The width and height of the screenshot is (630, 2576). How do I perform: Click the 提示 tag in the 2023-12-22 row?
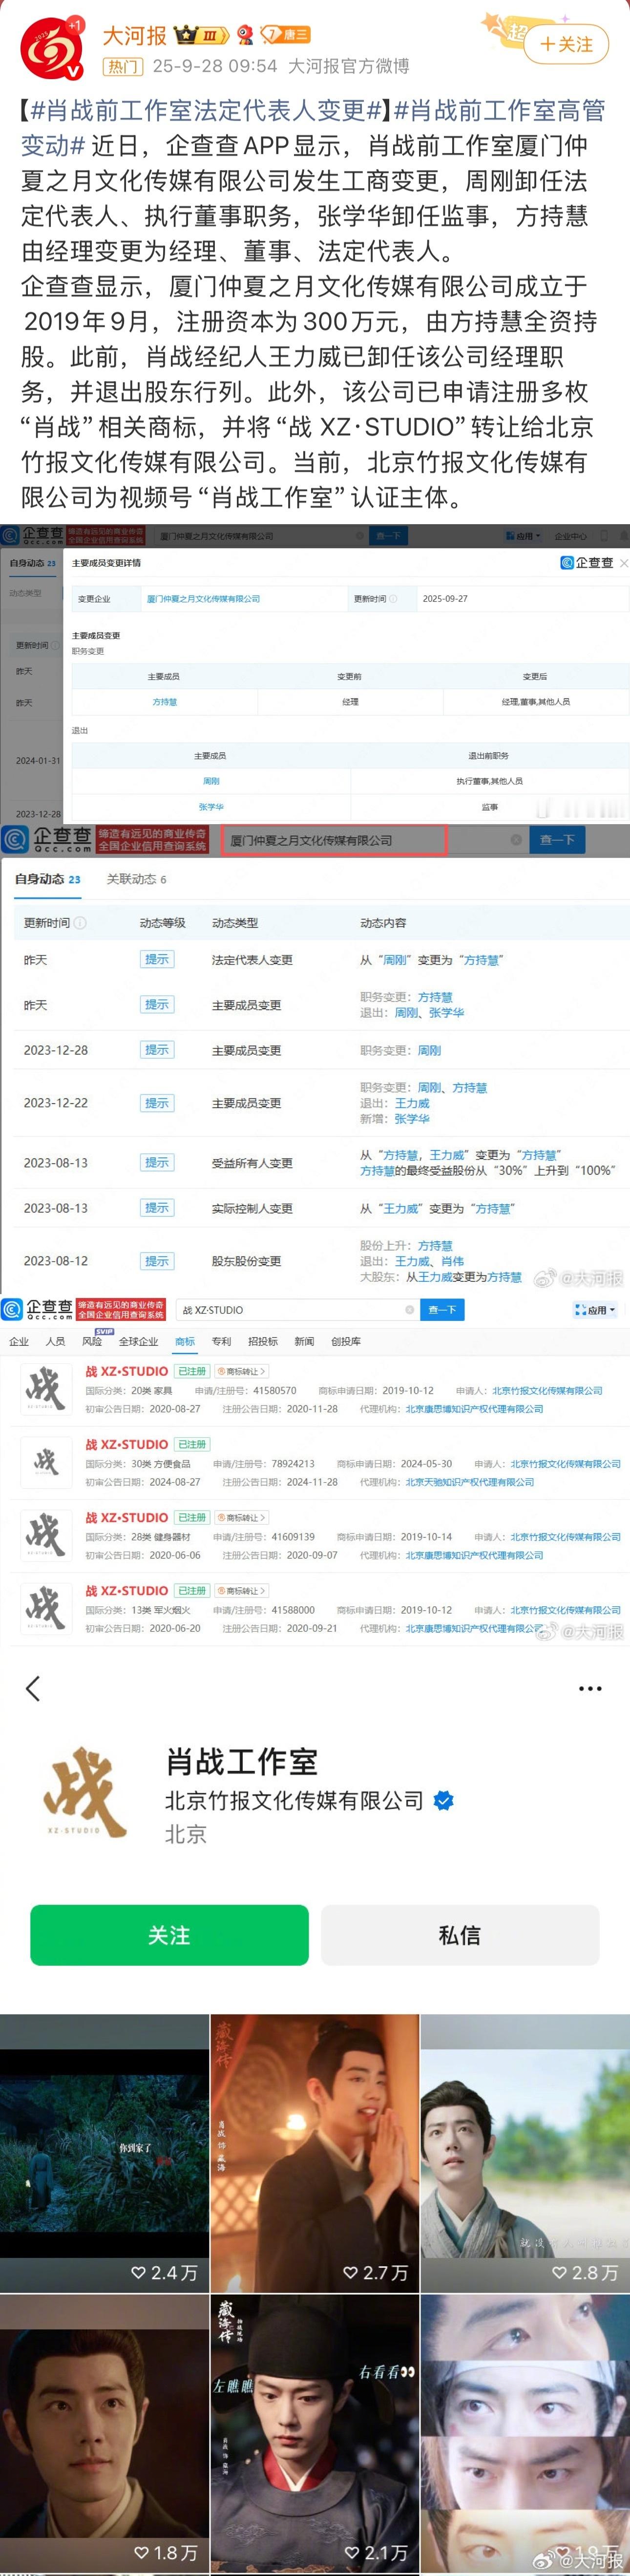[157, 1103]
